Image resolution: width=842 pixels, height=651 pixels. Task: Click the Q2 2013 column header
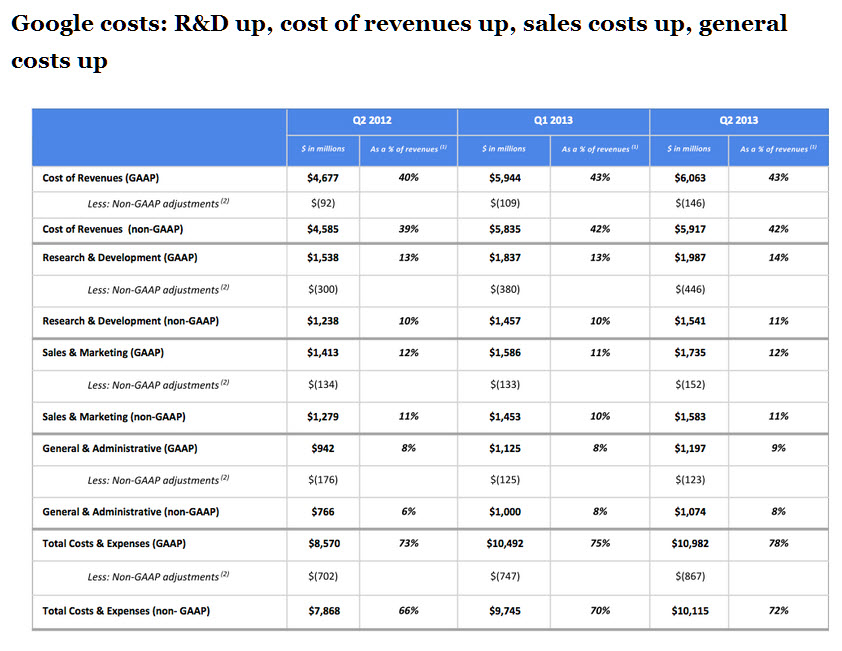click(x=738, y=120)
